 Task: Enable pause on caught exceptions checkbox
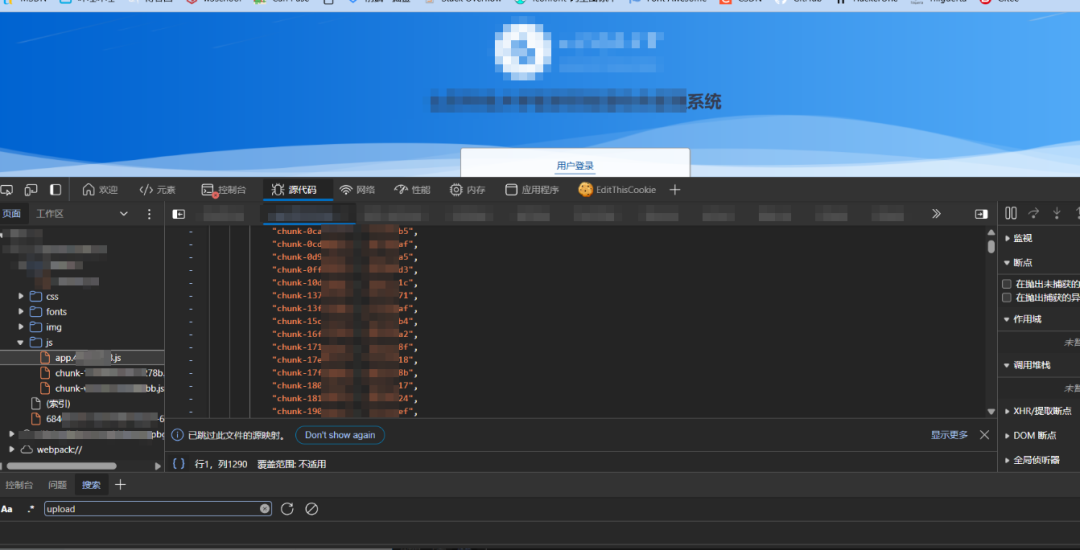click(1007, 297)
